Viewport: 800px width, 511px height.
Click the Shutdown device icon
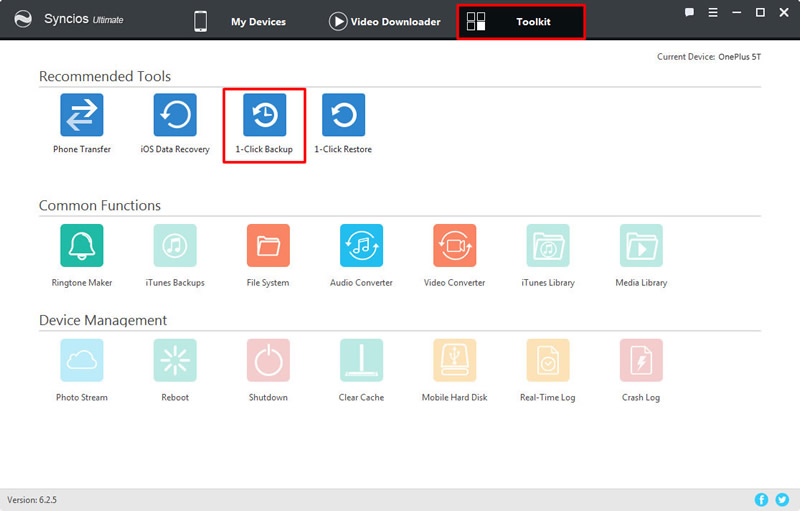tap(268, 360)
